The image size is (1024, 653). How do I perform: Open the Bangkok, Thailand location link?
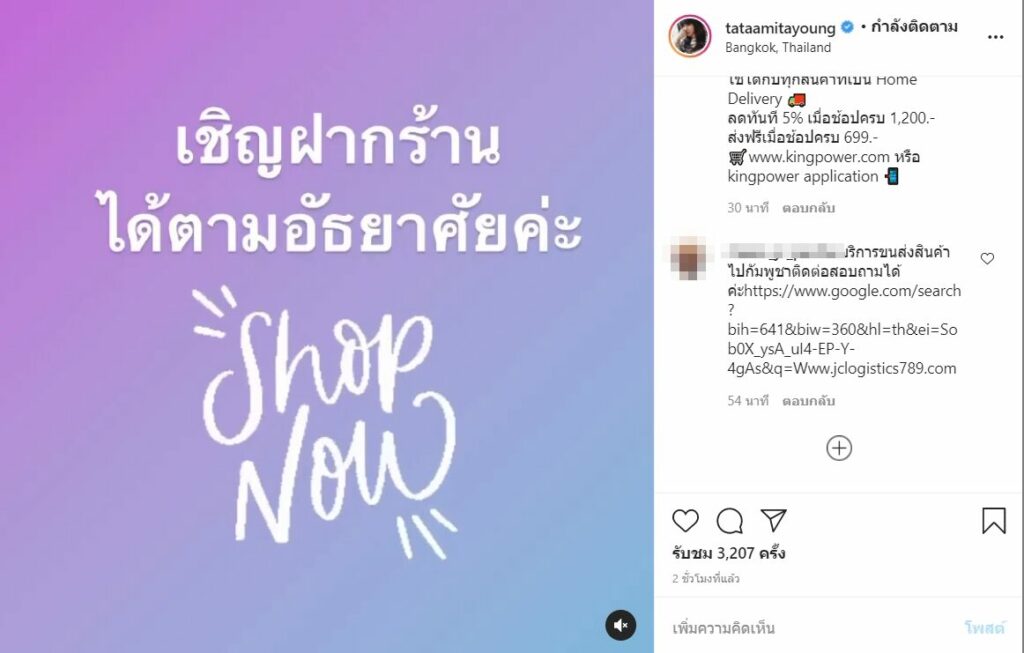click(x=778, y=48)
